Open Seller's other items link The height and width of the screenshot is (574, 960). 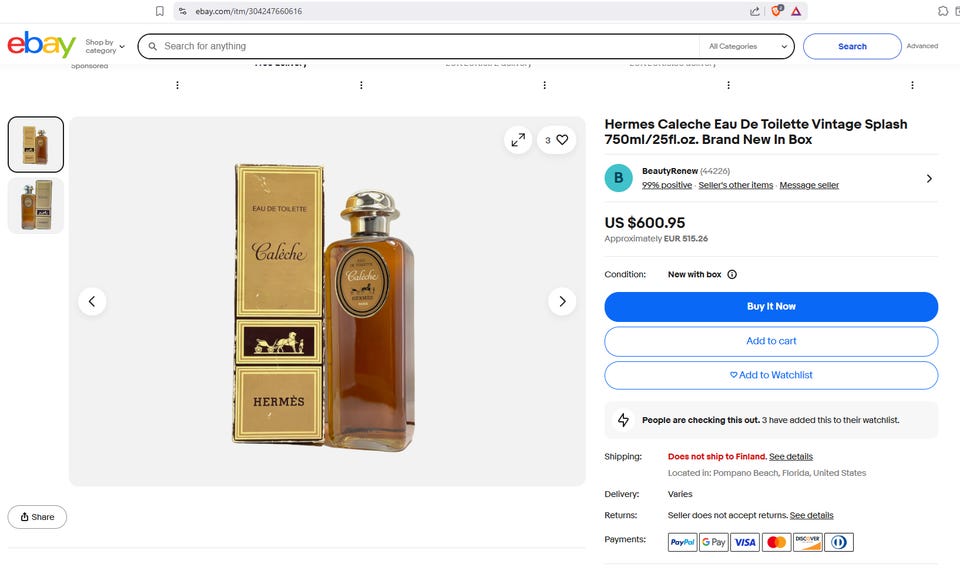tap(735, 185)
